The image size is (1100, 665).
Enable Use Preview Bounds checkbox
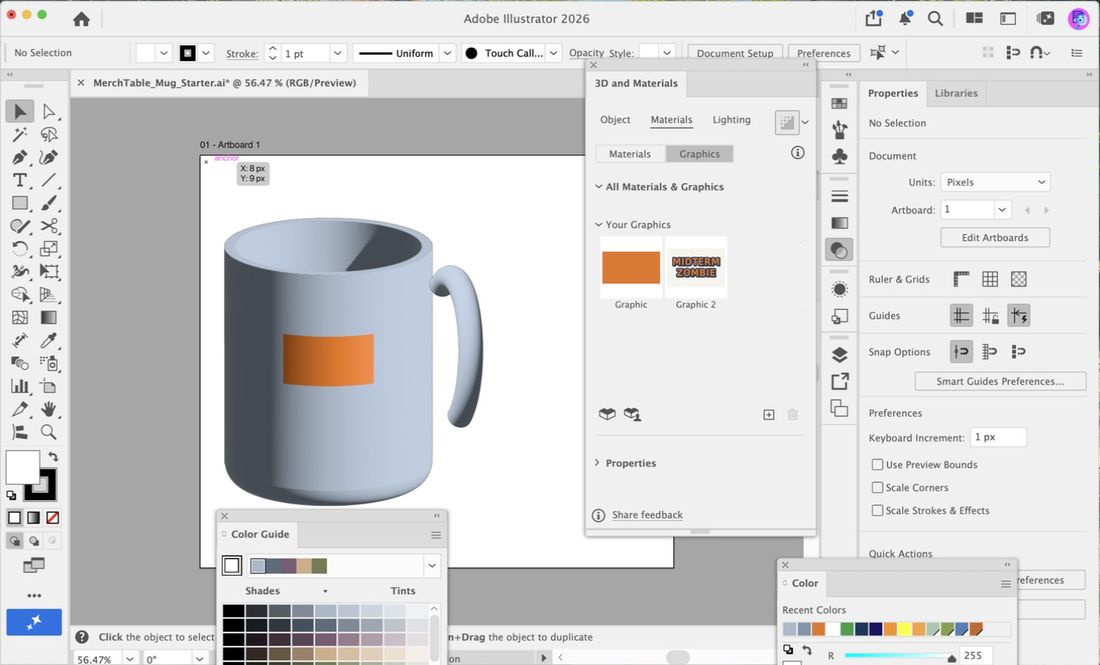pyautogui.click(x=877, y=464)
